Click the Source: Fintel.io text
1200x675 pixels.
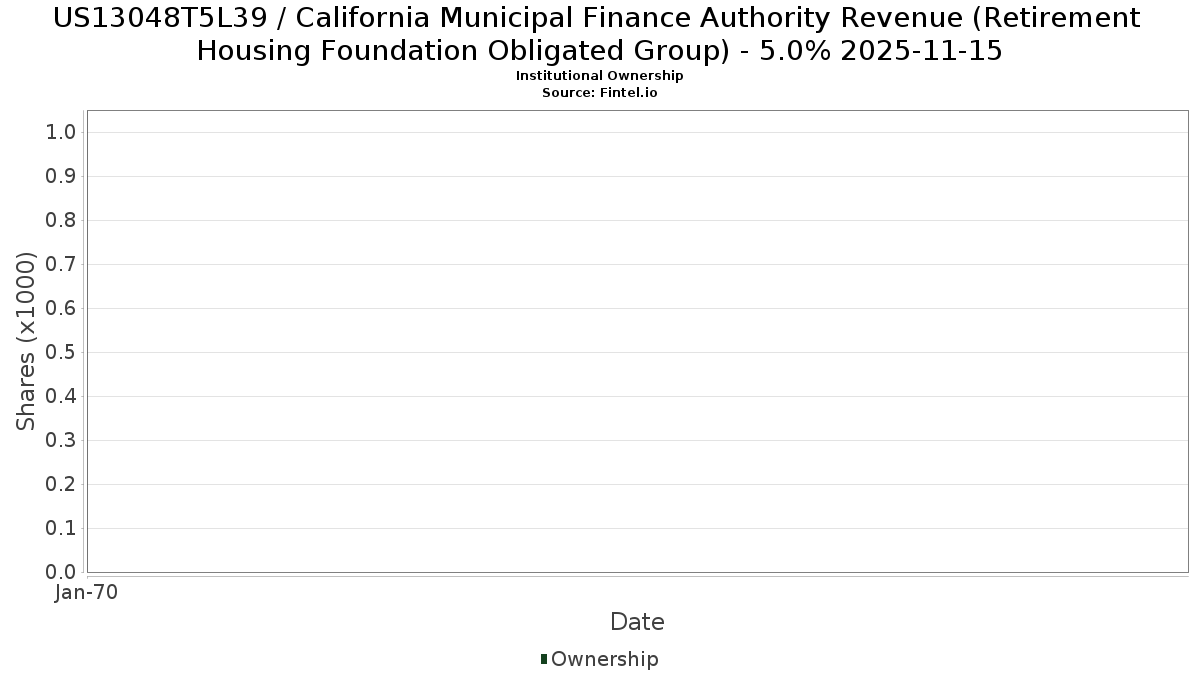[x=599, y=92]
